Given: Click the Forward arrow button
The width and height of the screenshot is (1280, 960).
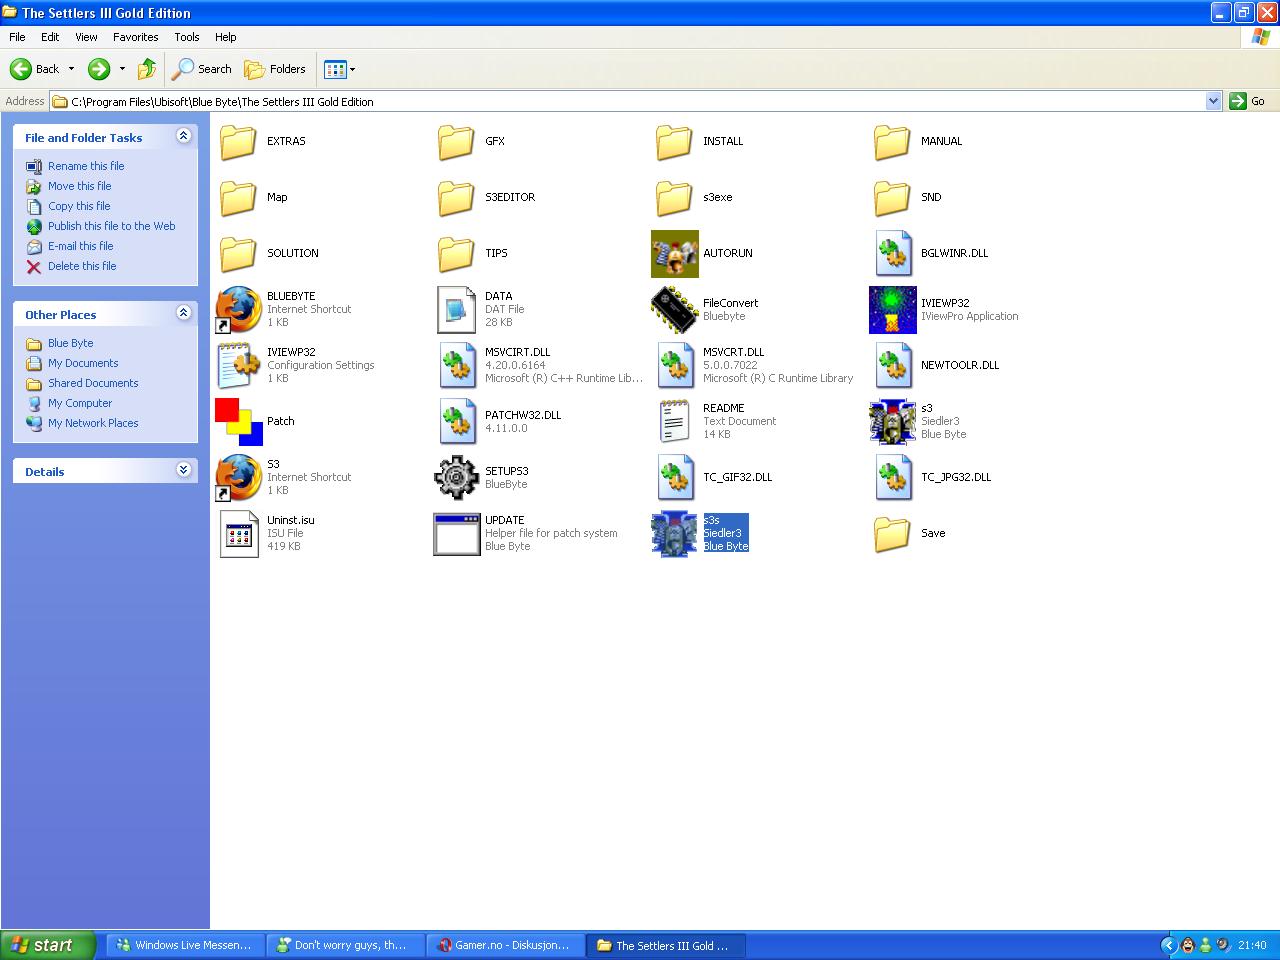Looking at the screenshot, I should pos(99,69).
